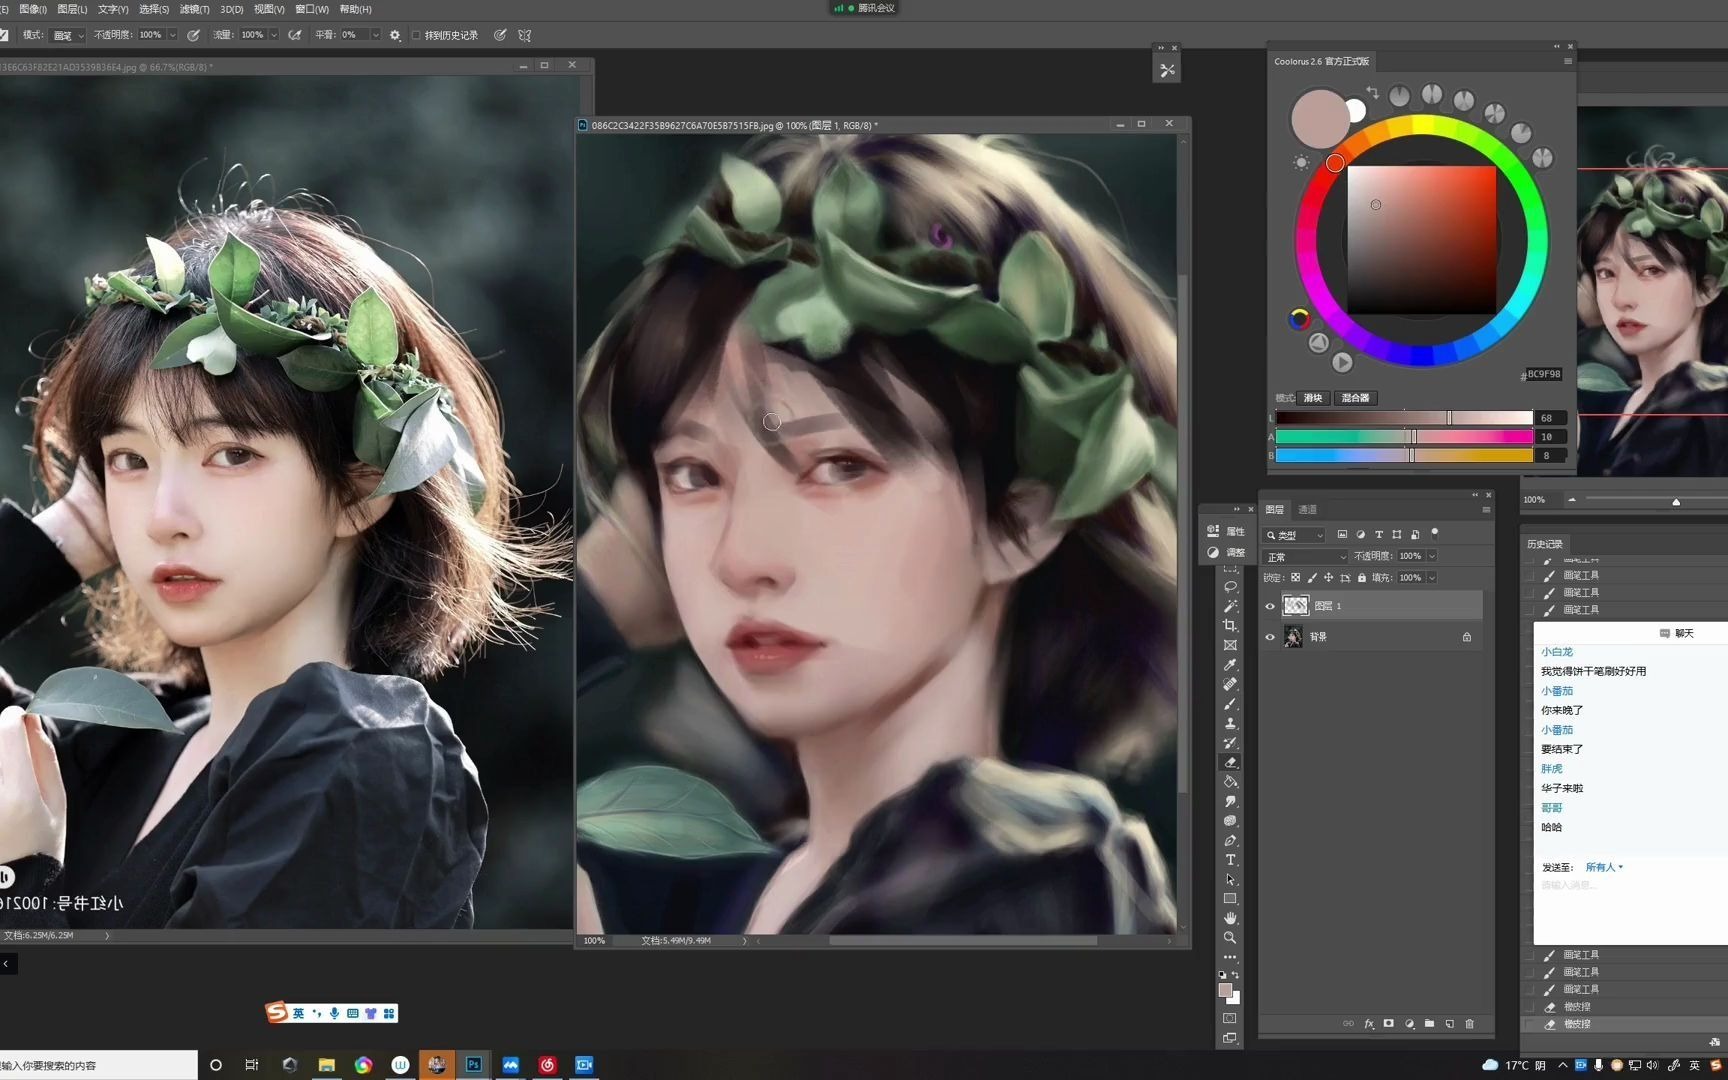Select the Sponge tool

pos(1230,821)
